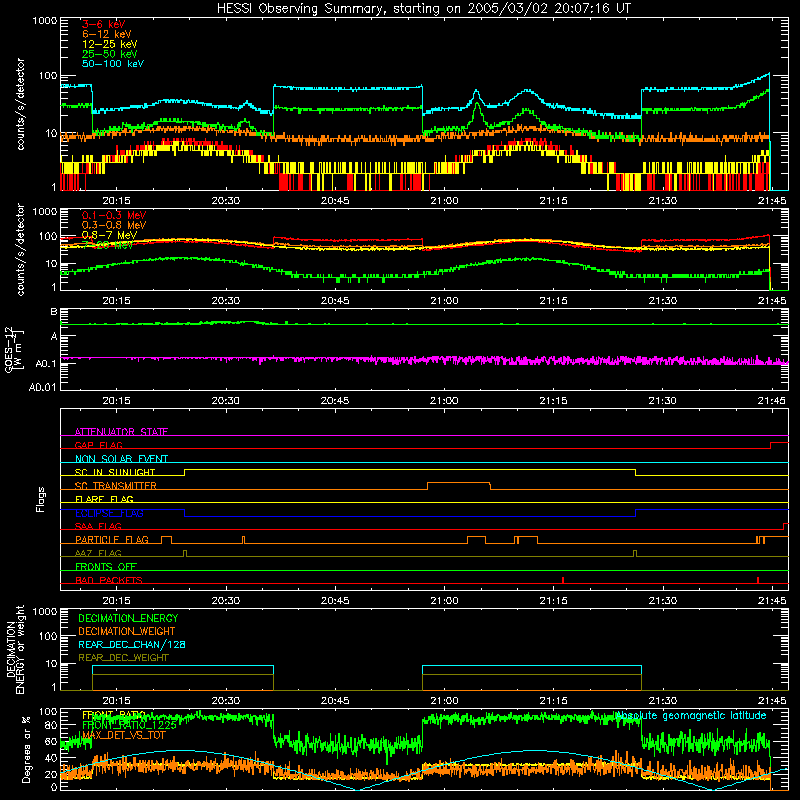This screenshot has height=800, width=800.
Task: Pick the GAP_FLAG label
Action: [x=99, y=445]
